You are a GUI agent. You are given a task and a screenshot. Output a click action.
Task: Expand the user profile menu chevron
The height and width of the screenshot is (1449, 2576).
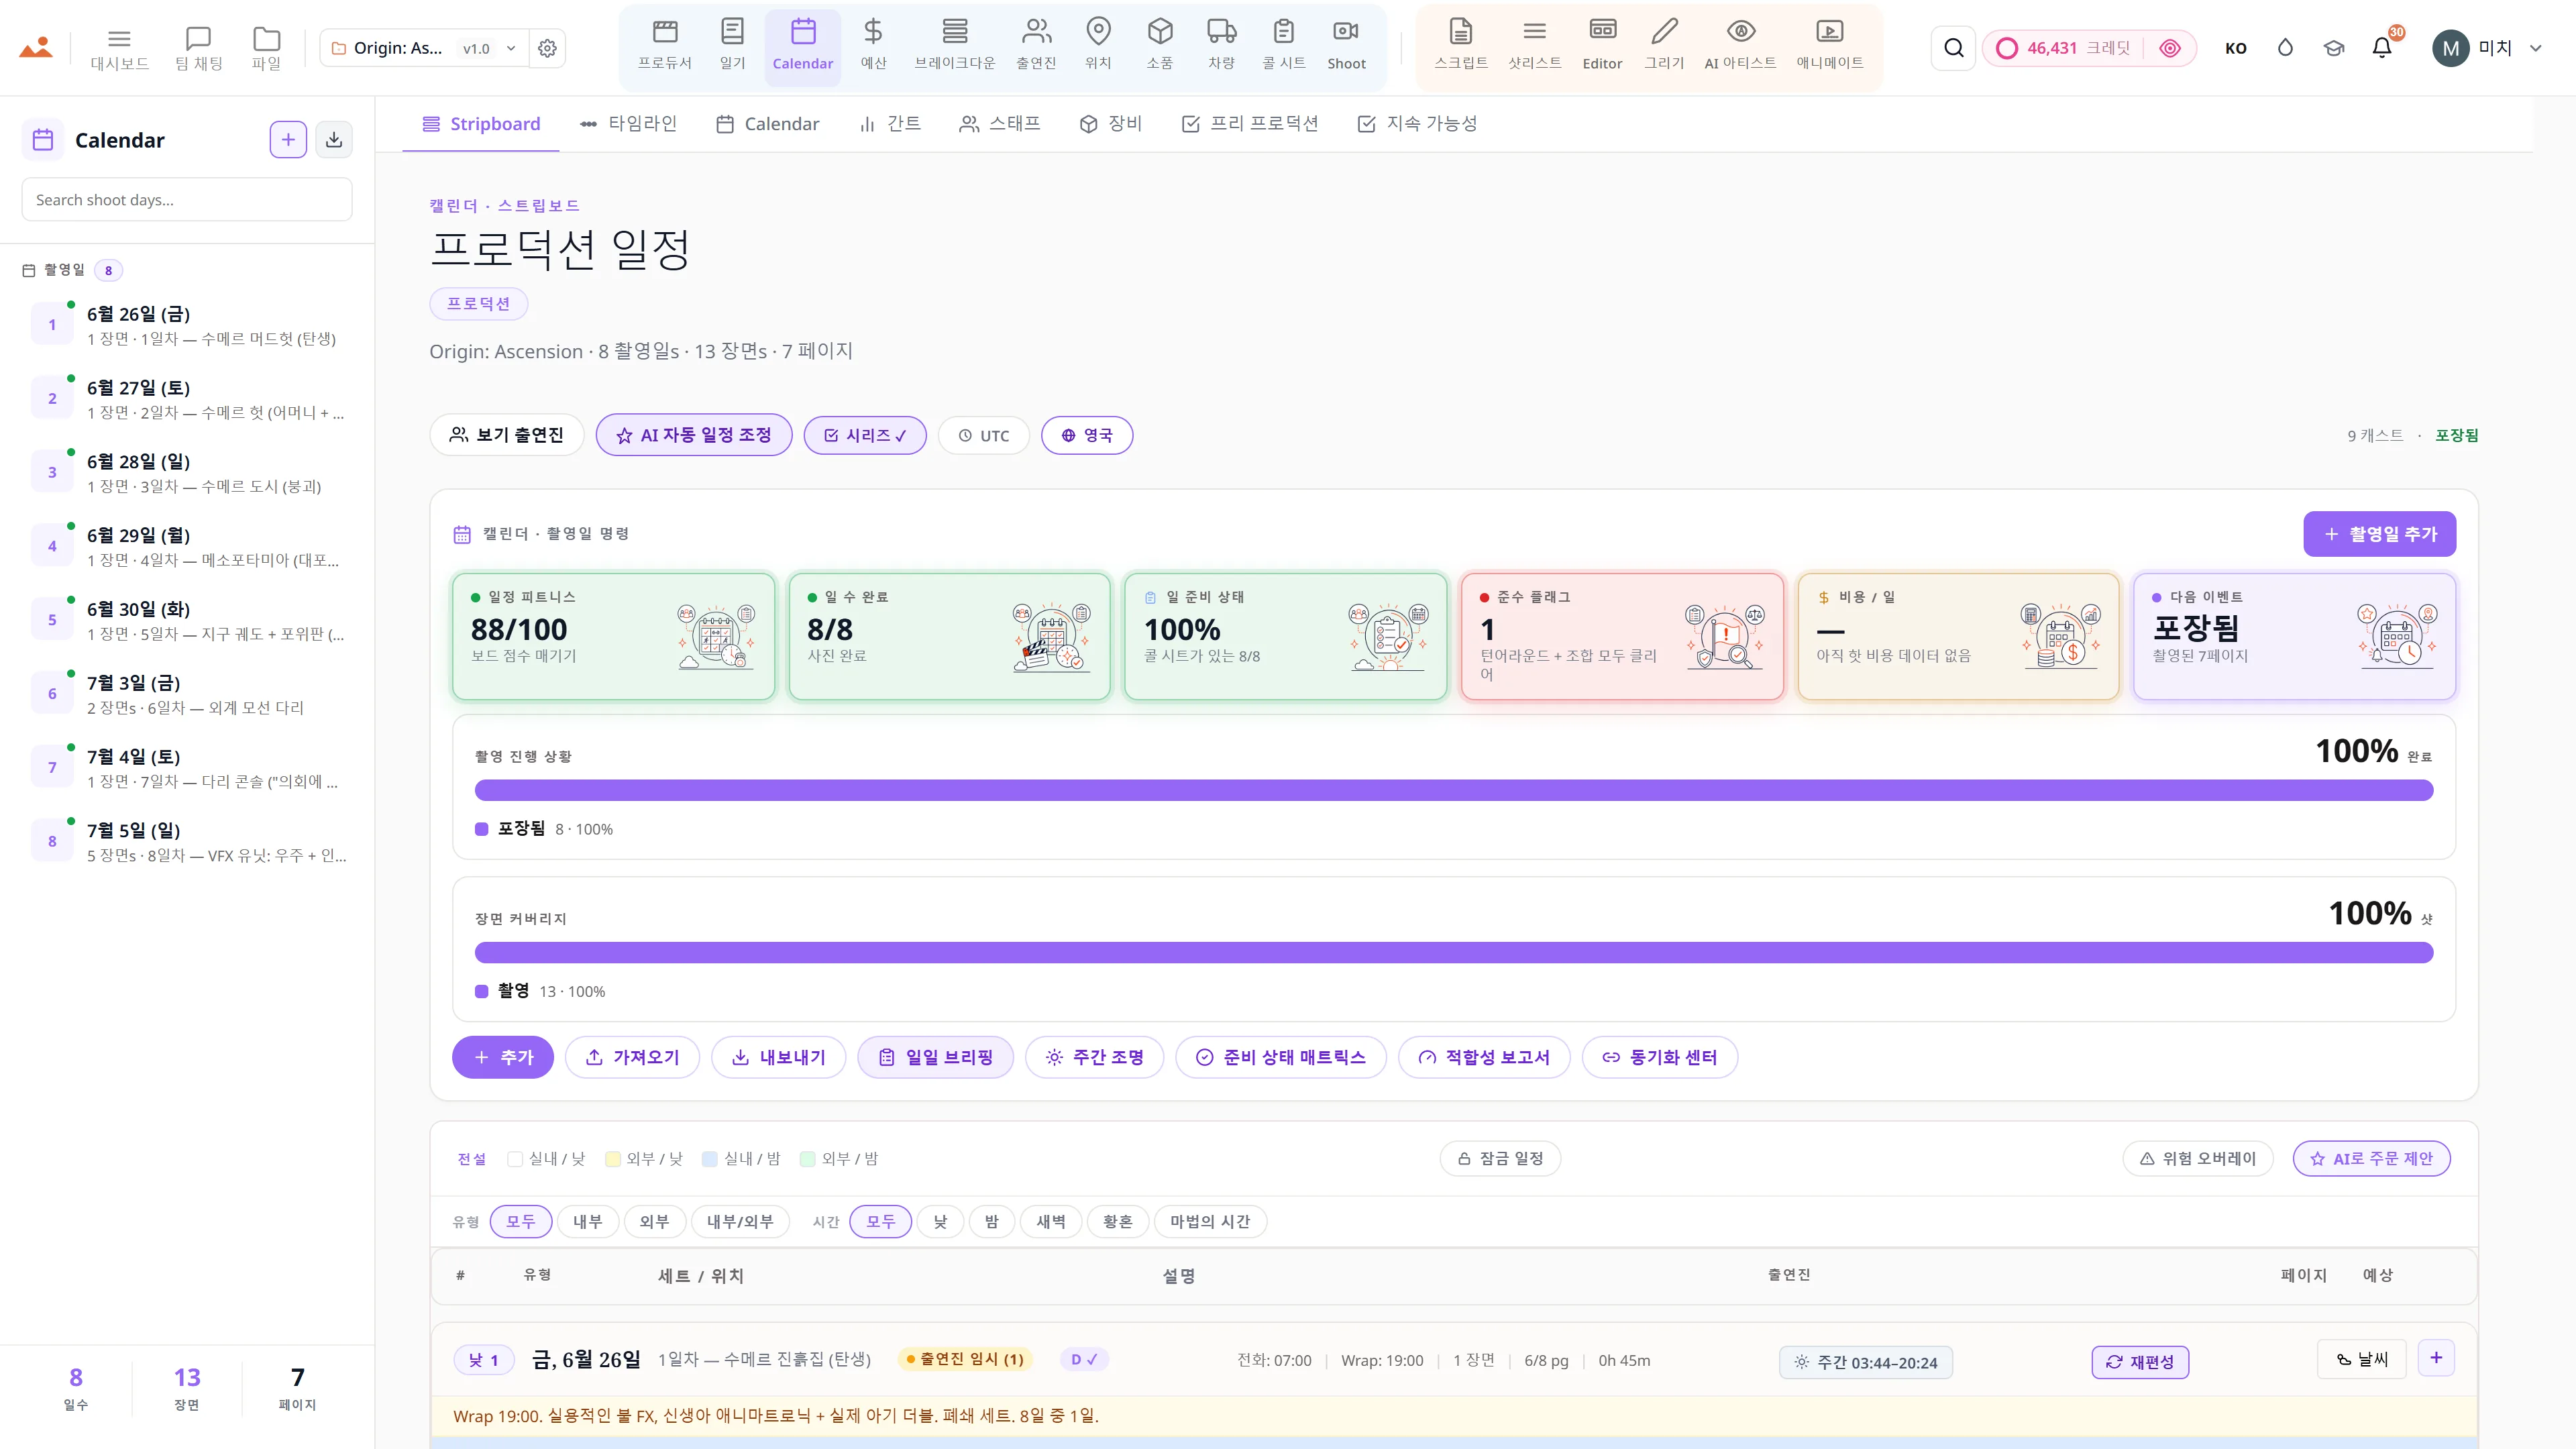pyautogui.click(x=2535, y=48)
